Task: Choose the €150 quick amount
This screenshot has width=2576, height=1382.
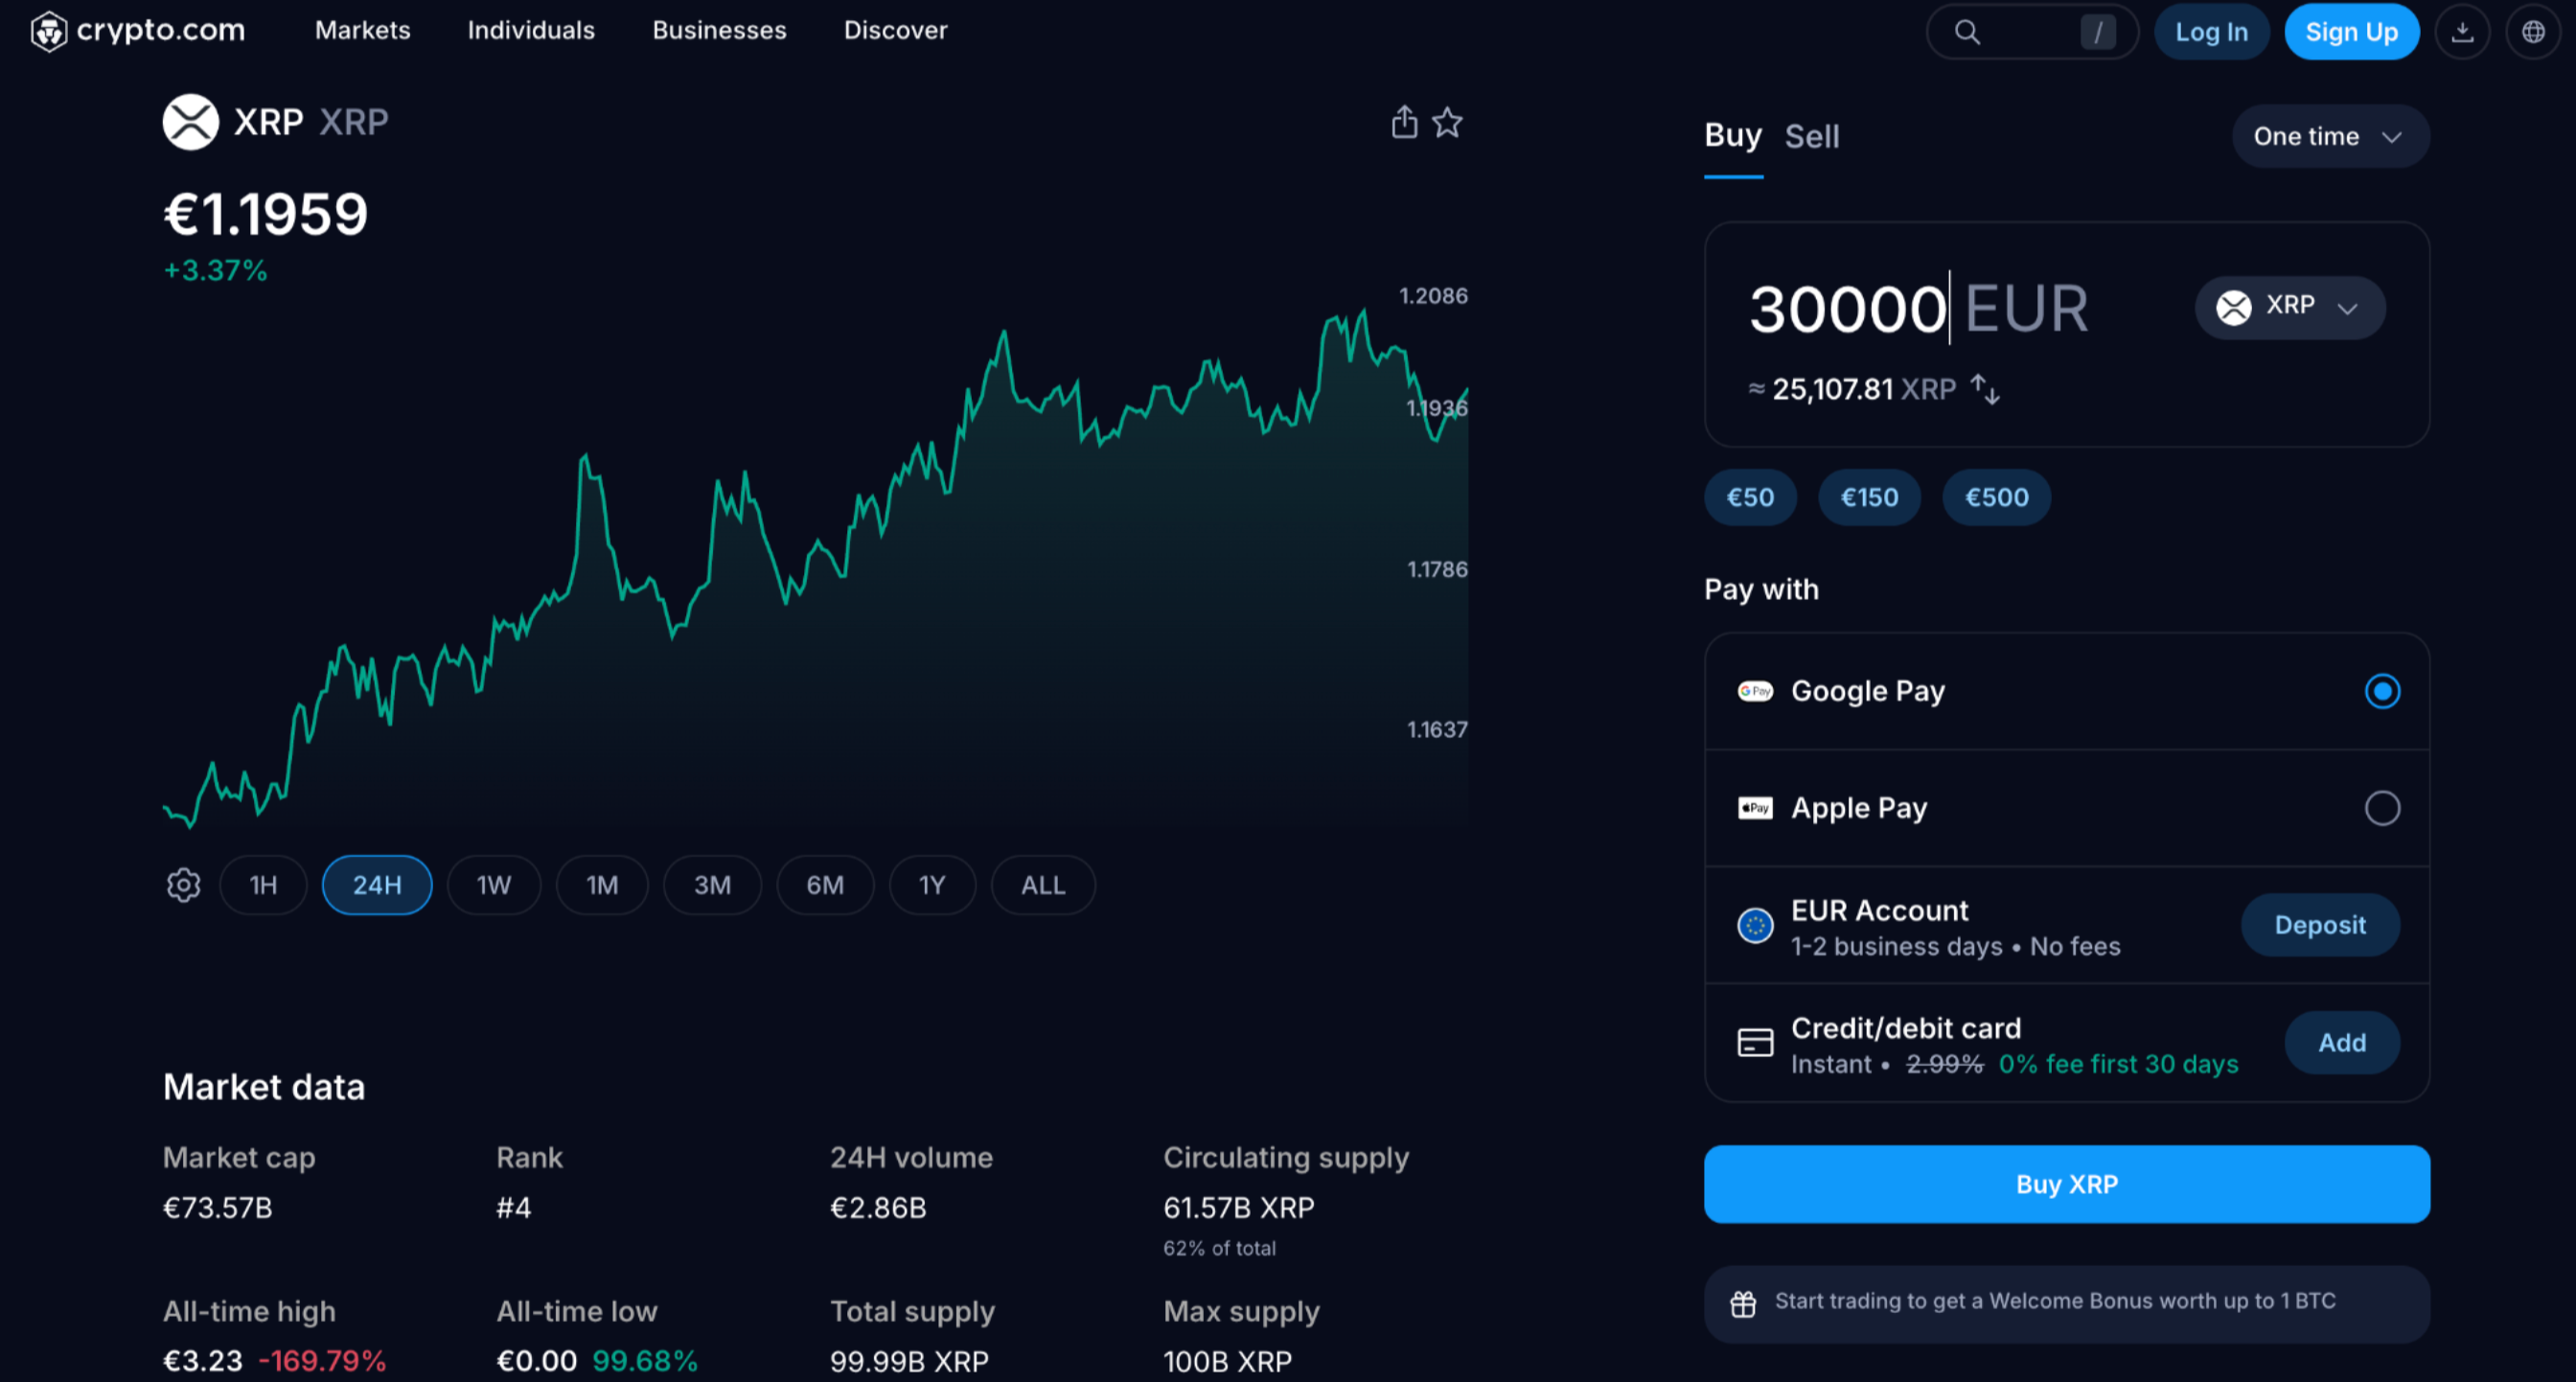Action: 1869,497
